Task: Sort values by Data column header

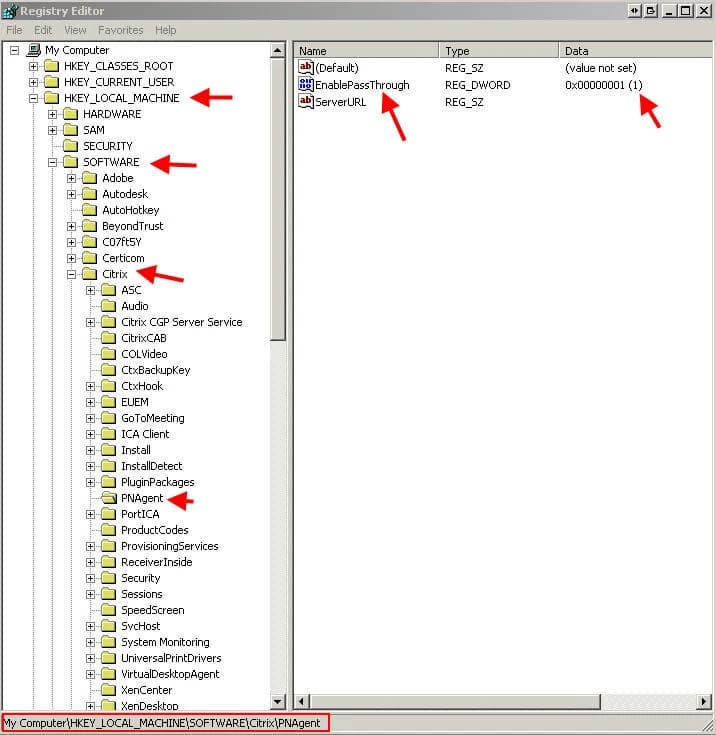Action: pyautogui.click(x=635, y=50)
